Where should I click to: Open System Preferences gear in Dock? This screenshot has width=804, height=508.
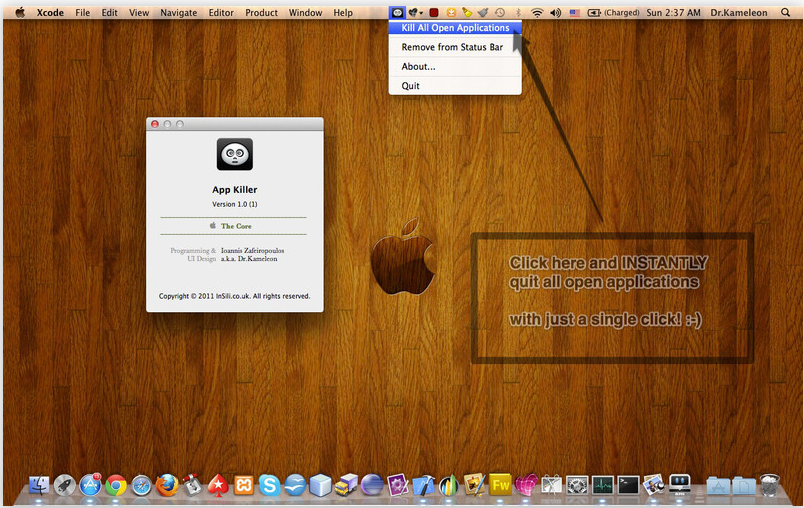tap(577, 485)
